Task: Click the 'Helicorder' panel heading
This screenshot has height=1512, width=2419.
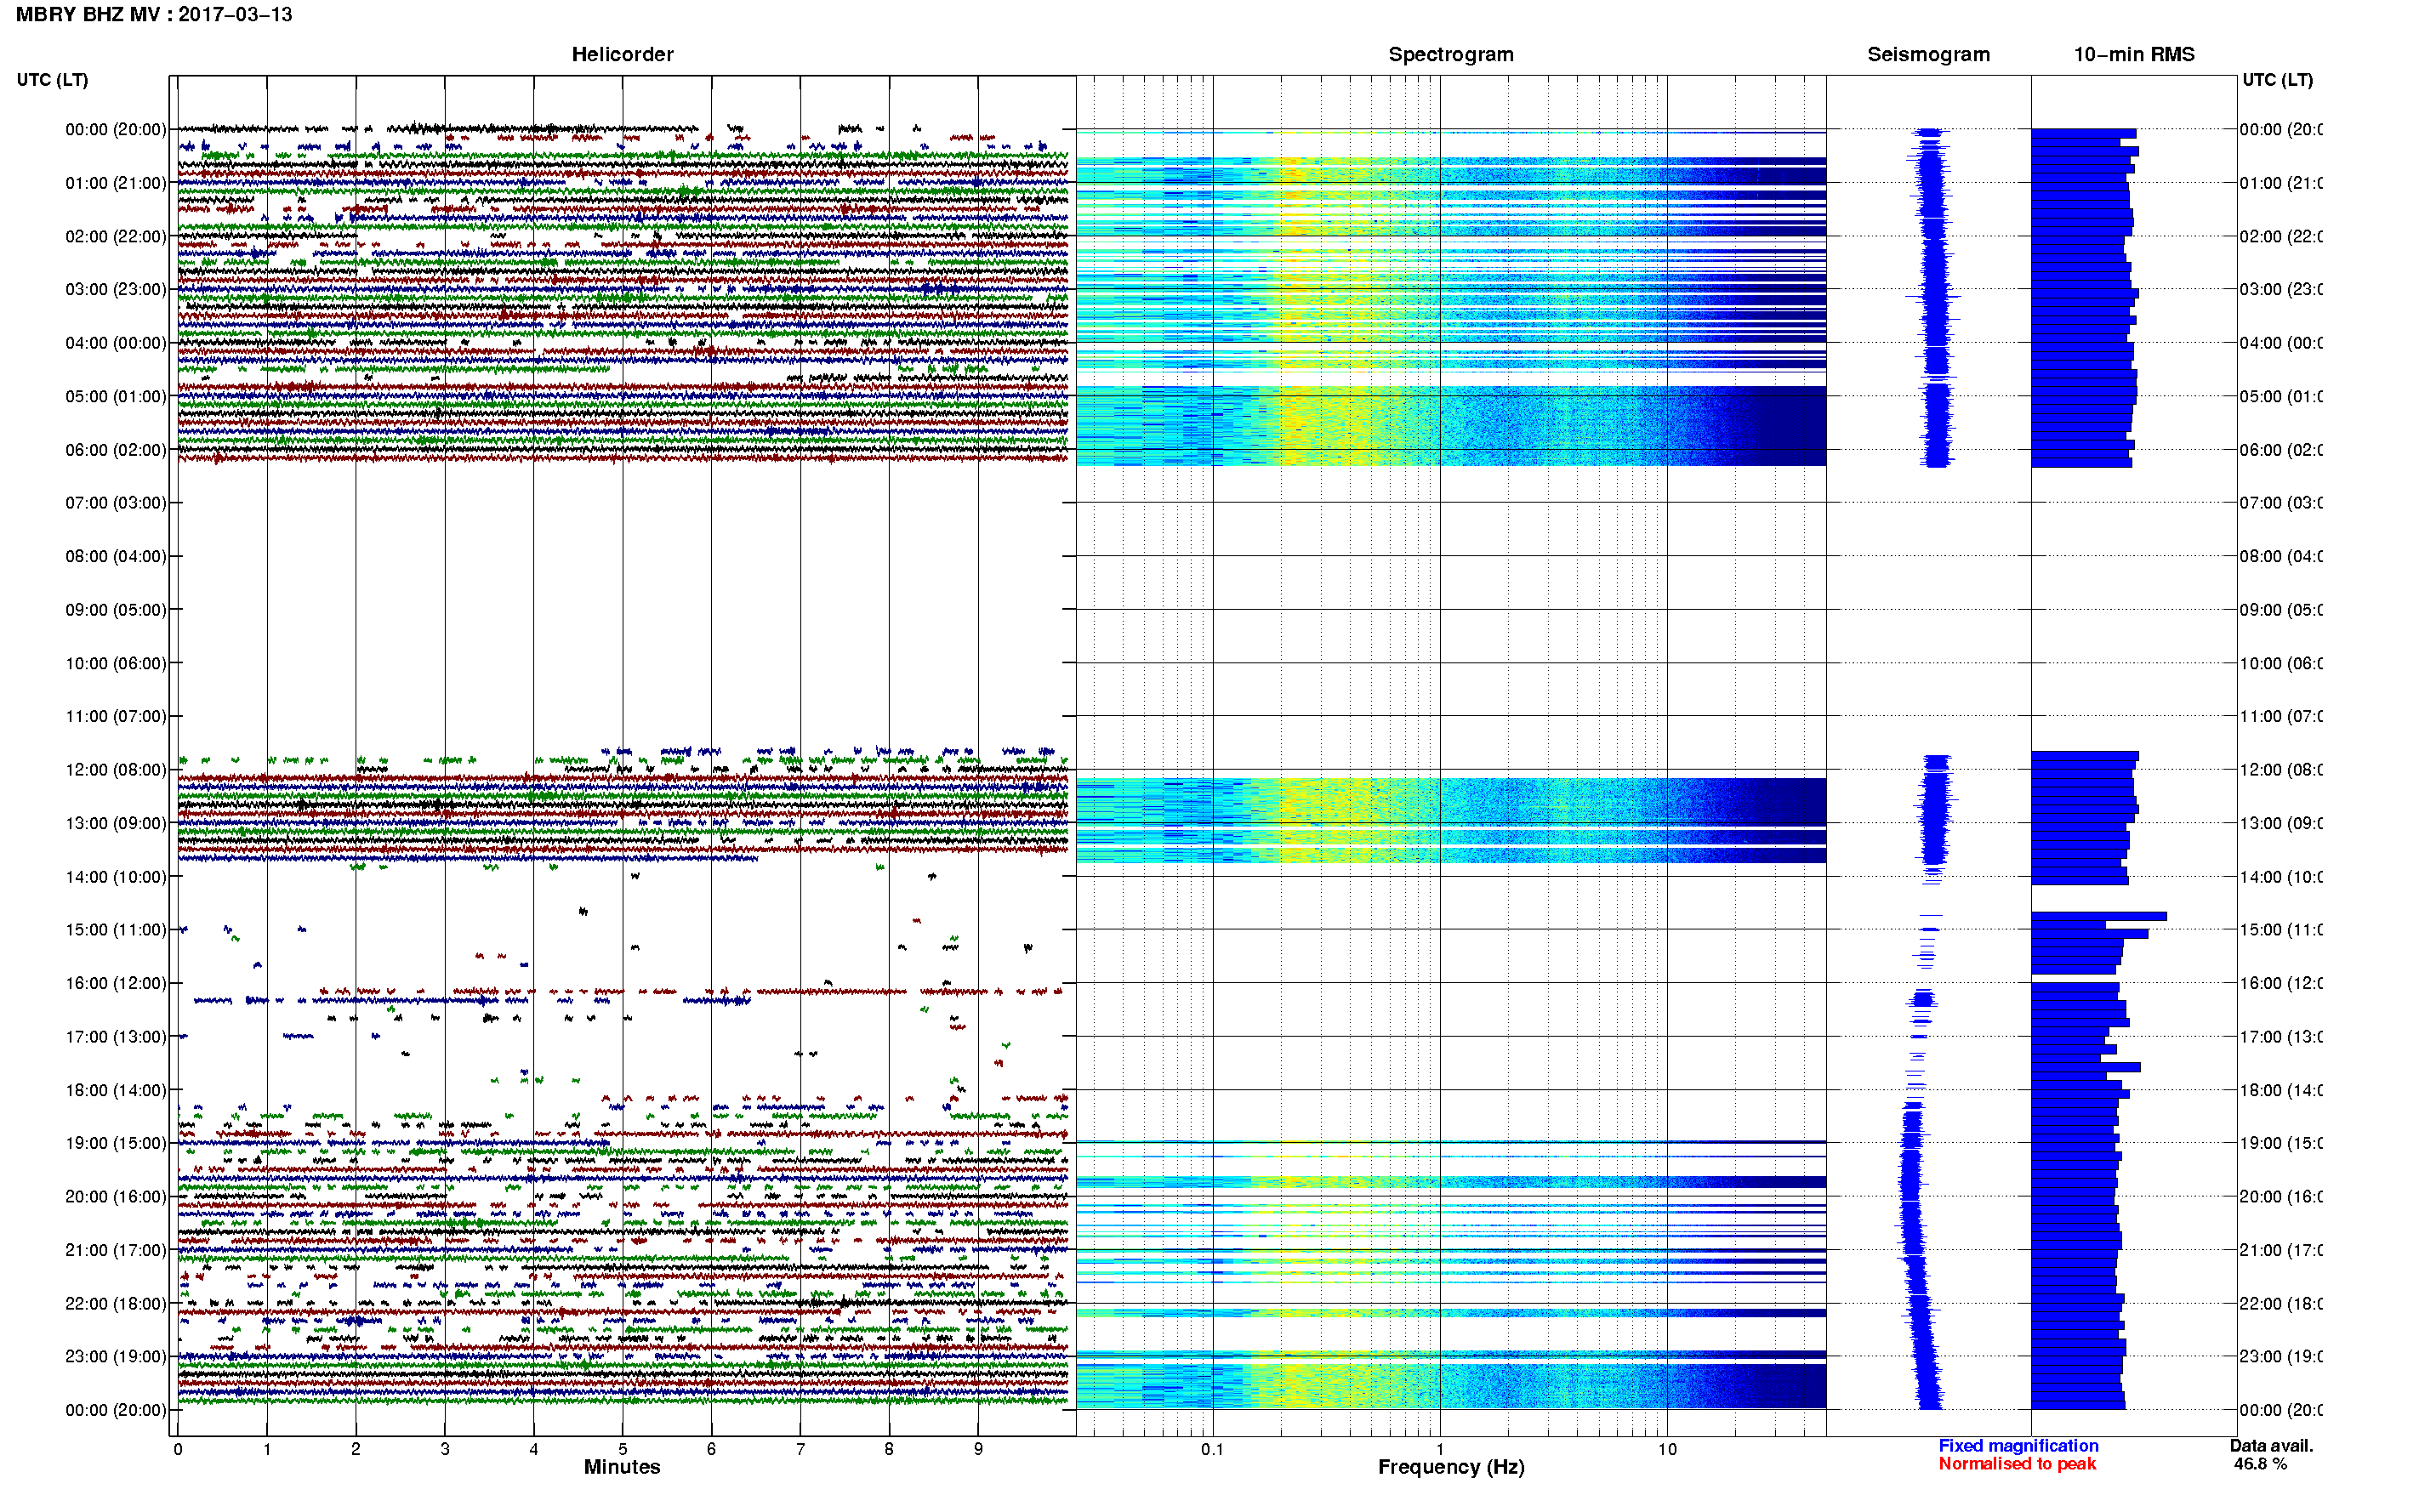Action: [622, 55]
